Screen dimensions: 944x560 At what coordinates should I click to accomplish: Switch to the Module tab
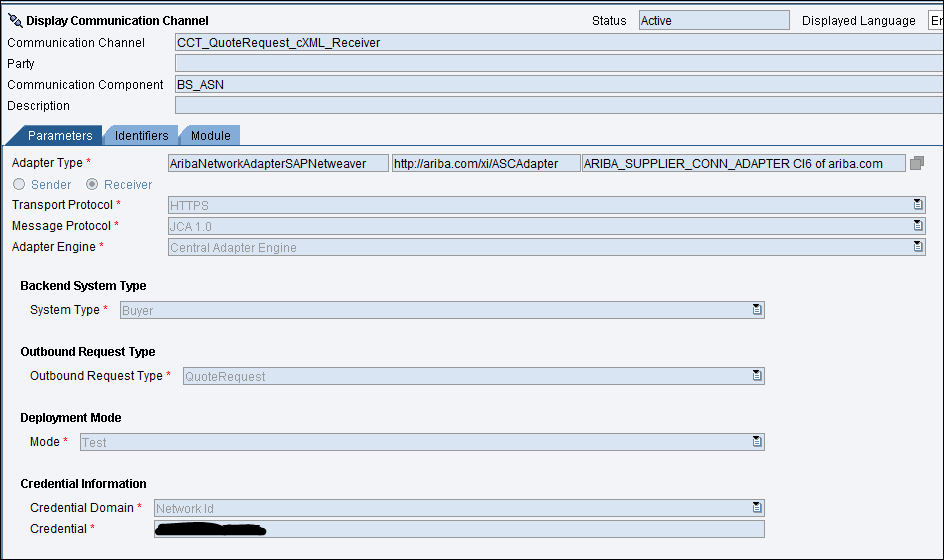click(210, 135)
